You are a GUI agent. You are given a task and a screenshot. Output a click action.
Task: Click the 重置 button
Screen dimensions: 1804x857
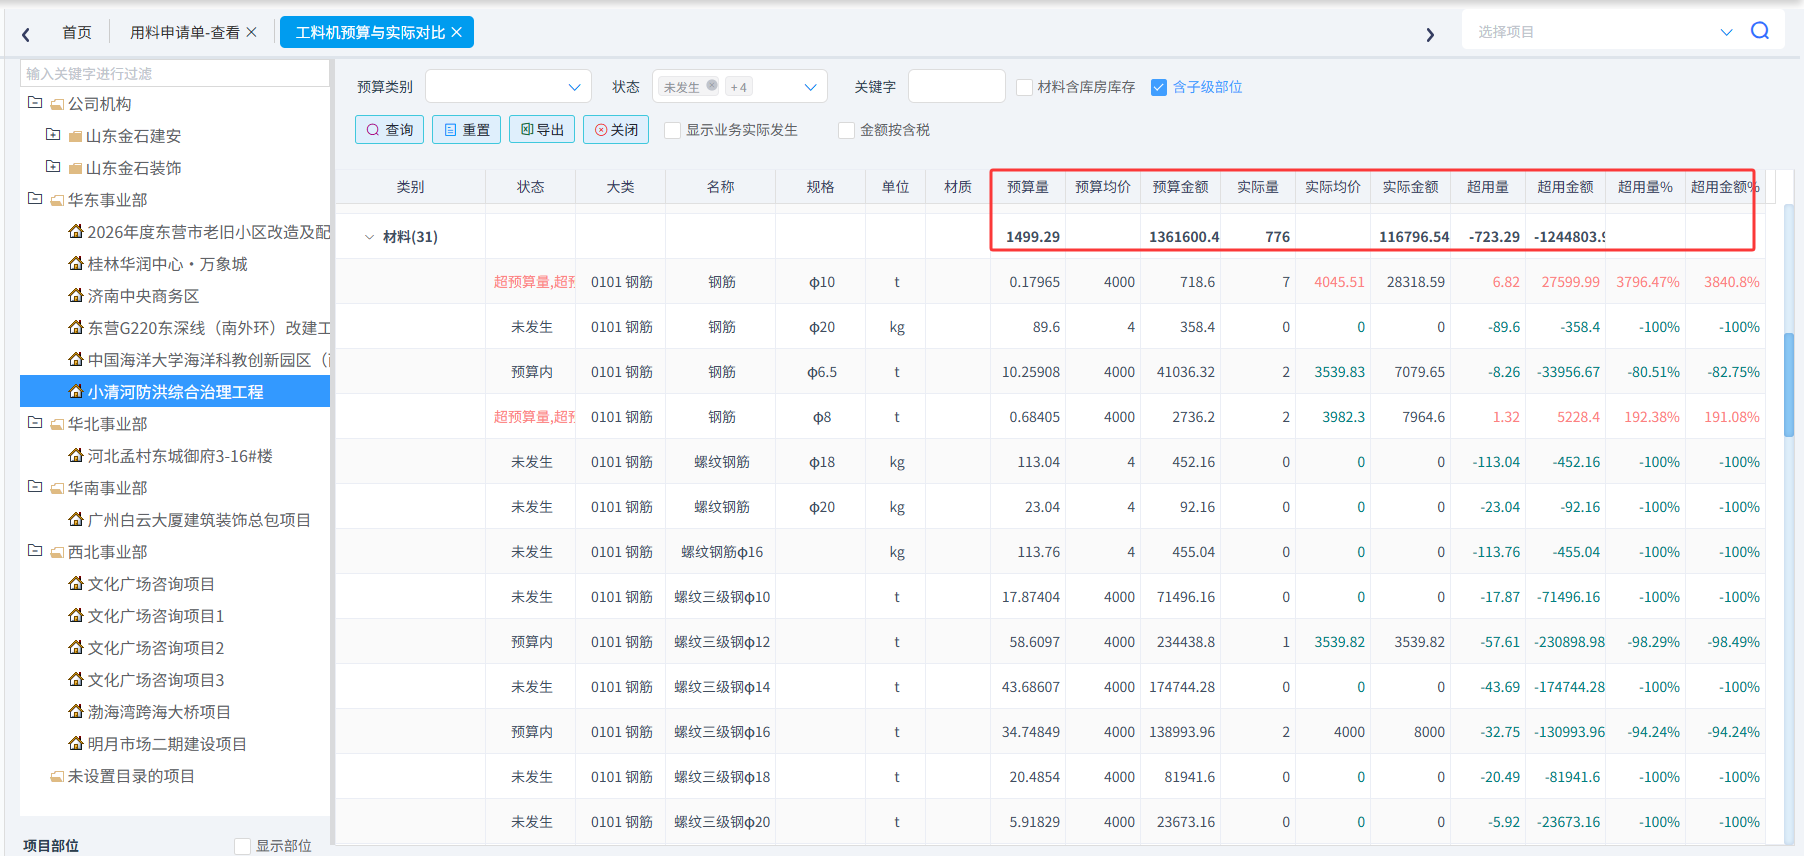[x=467, y=130]
